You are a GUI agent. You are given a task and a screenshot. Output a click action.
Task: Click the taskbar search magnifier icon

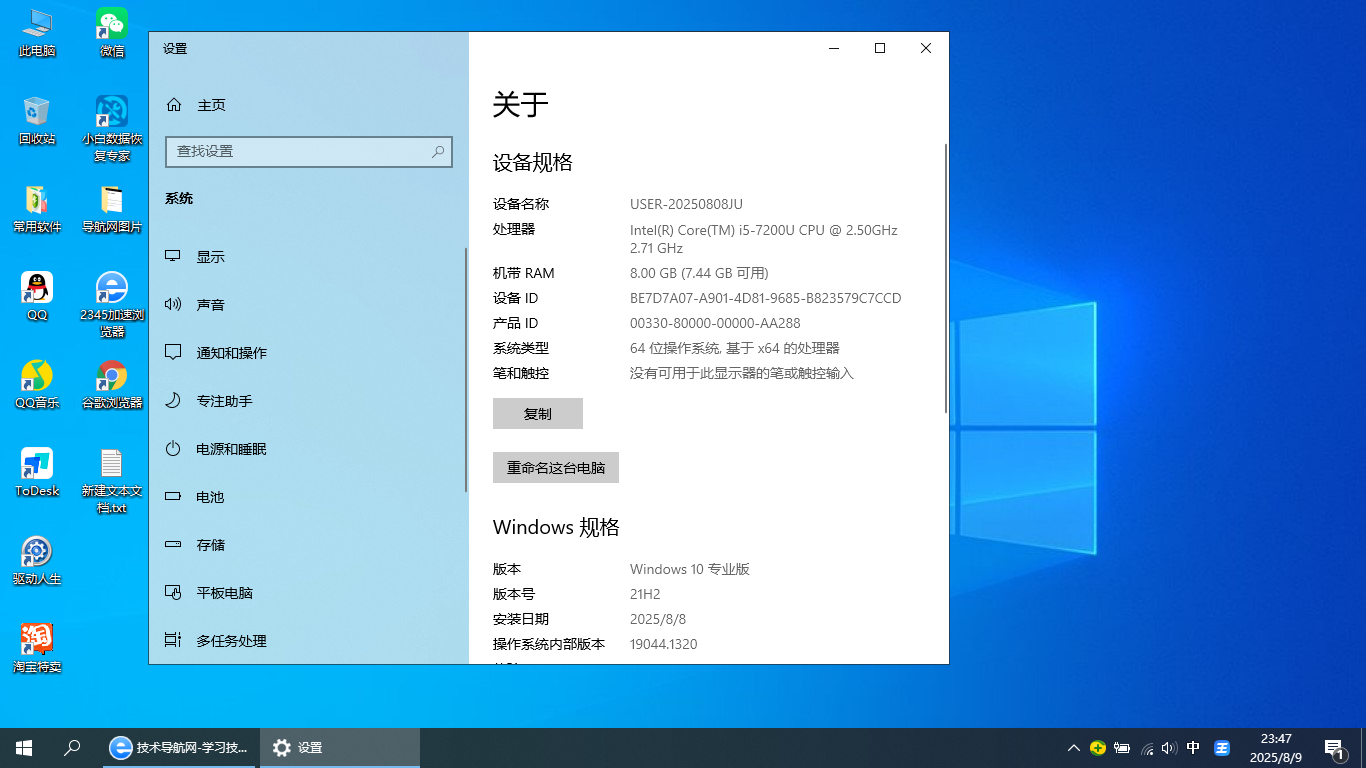[x=72, y=747]
